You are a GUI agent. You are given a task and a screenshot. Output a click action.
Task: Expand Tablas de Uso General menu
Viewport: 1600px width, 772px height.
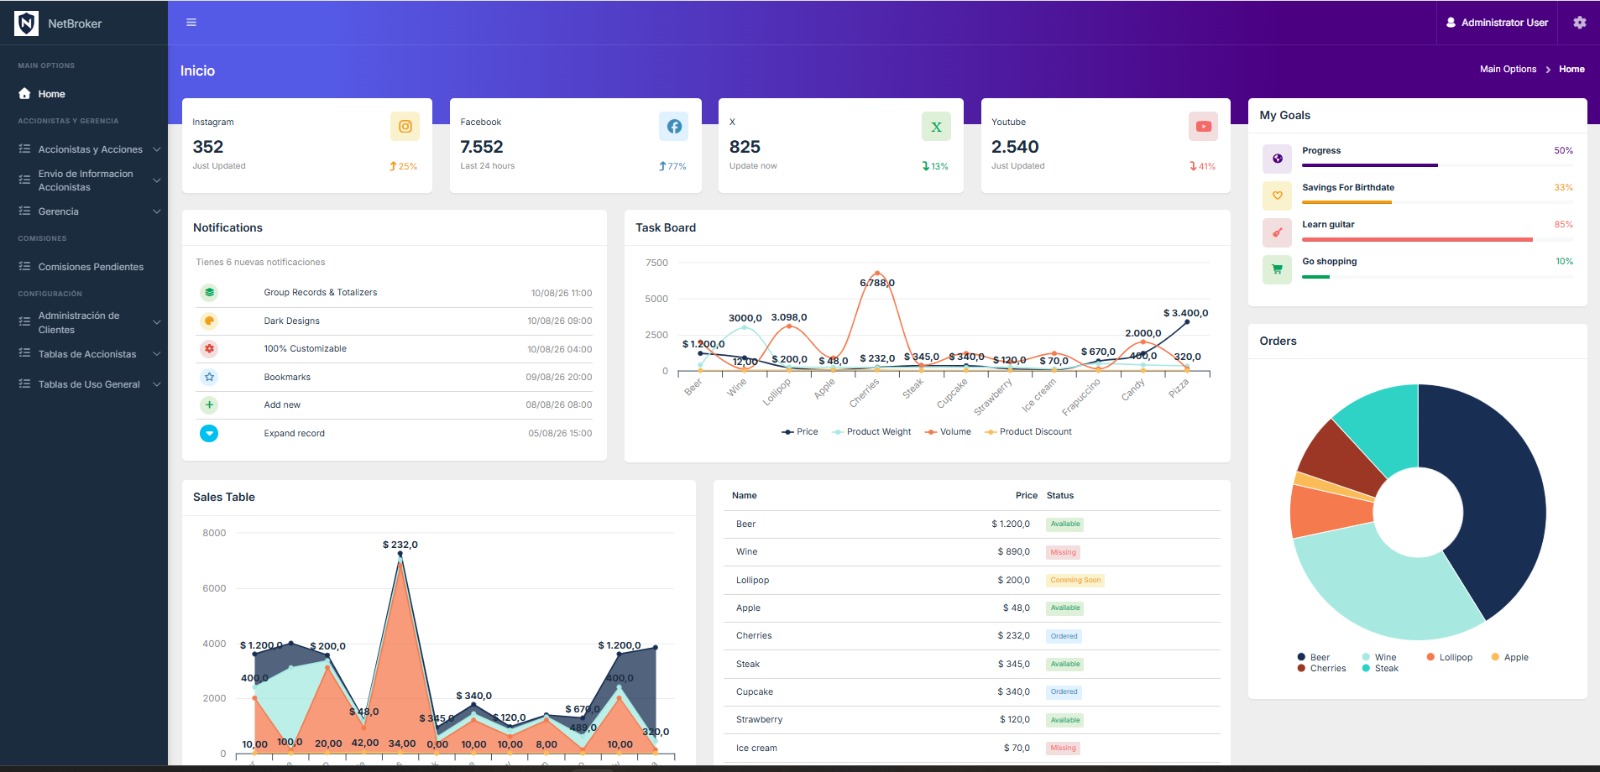click(89, 384)
